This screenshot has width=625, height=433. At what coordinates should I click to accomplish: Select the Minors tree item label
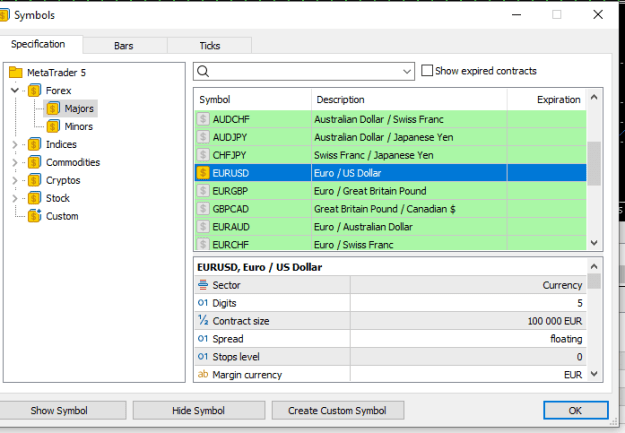(79, 126)
